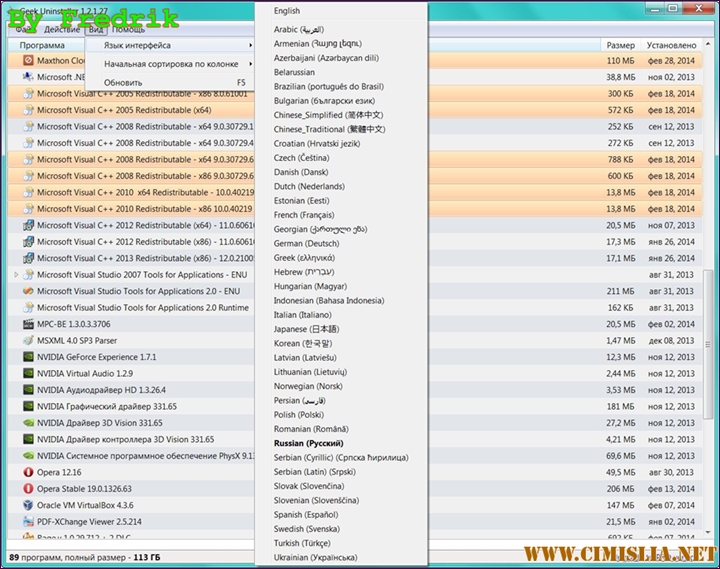Click the PDF-XChange Viewer icon
This screenshot has width=720, height=569.
(x=27, y=522)
